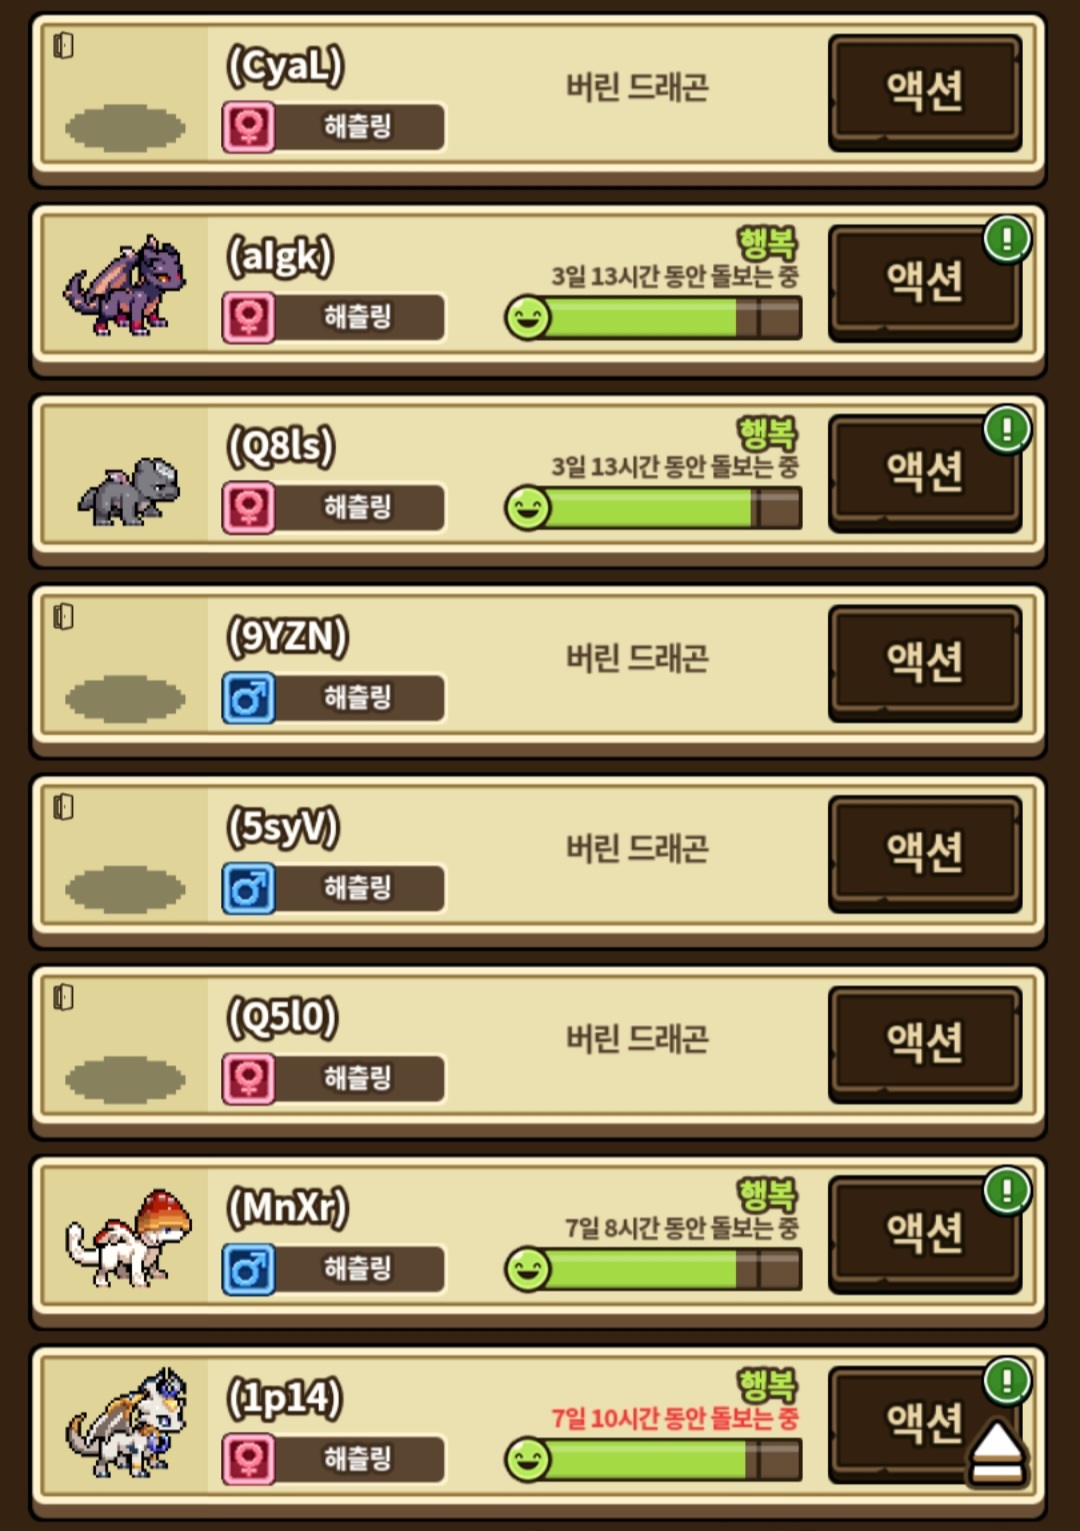Open the 액션 button for algk
The width and height of the screenshot is (1080, 1531).
(x=925, y=283)
